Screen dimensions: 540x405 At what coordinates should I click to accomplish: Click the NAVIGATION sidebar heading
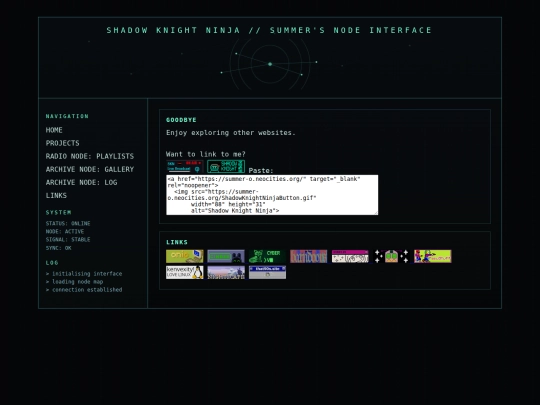[67, 116]
